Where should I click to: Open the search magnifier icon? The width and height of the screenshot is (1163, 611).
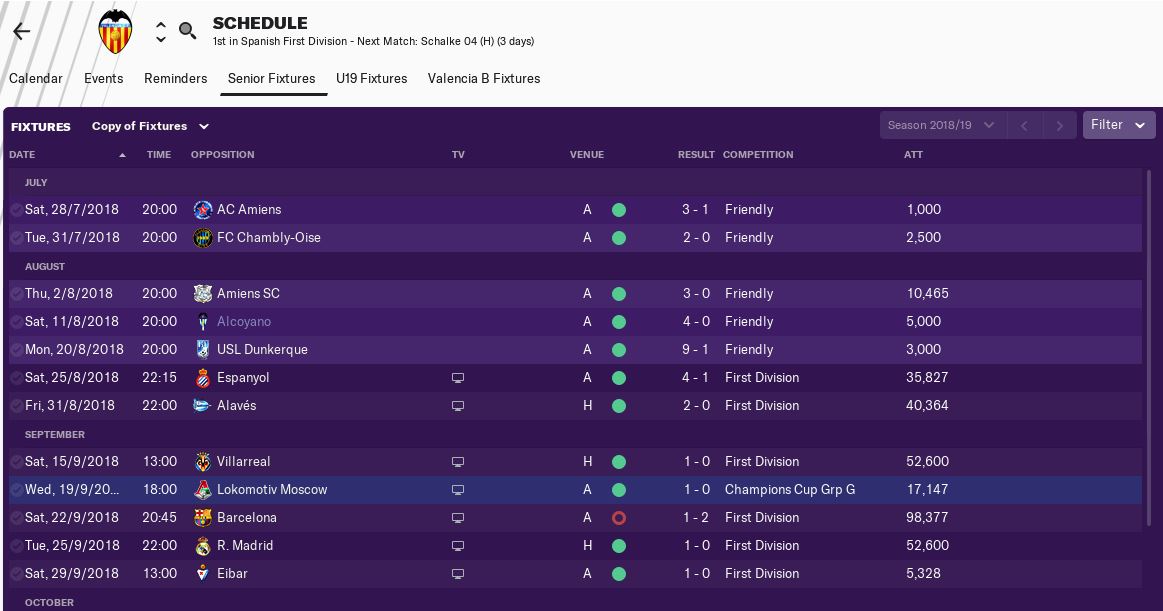187,31
